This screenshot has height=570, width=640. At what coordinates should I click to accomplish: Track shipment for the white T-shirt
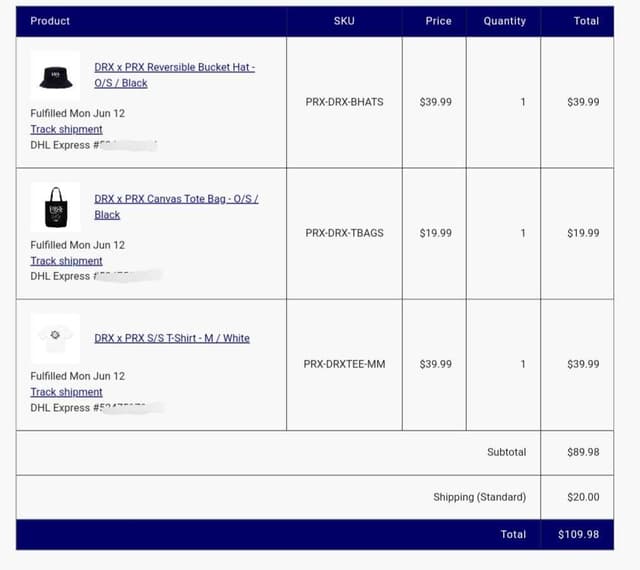(66, 392)
